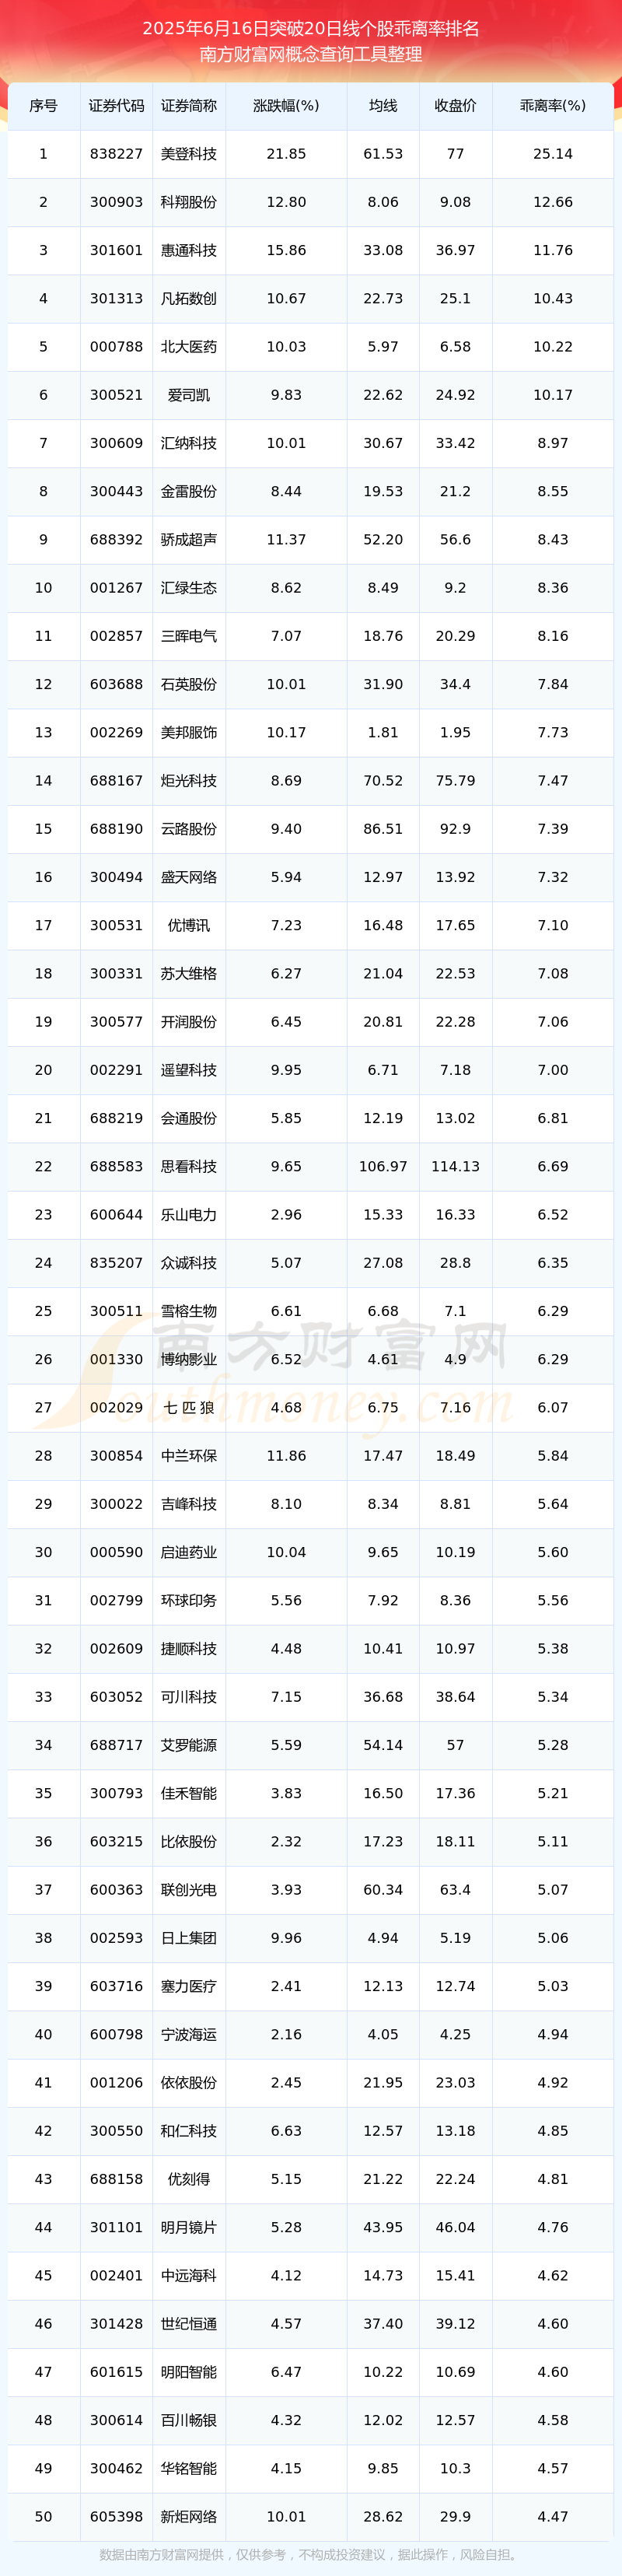Screen dimensions: 622x2576
Task: Select stock name 云路股份
Action: [189, 829]
